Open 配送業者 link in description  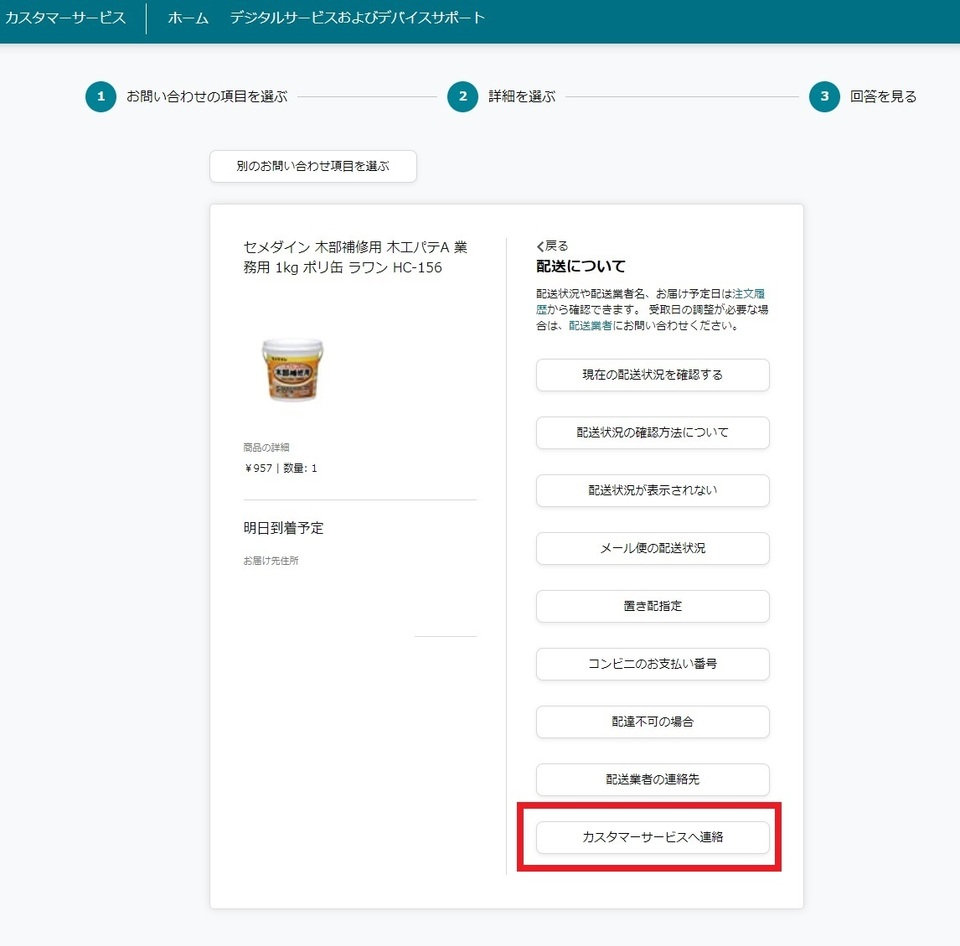click(590, 325)
